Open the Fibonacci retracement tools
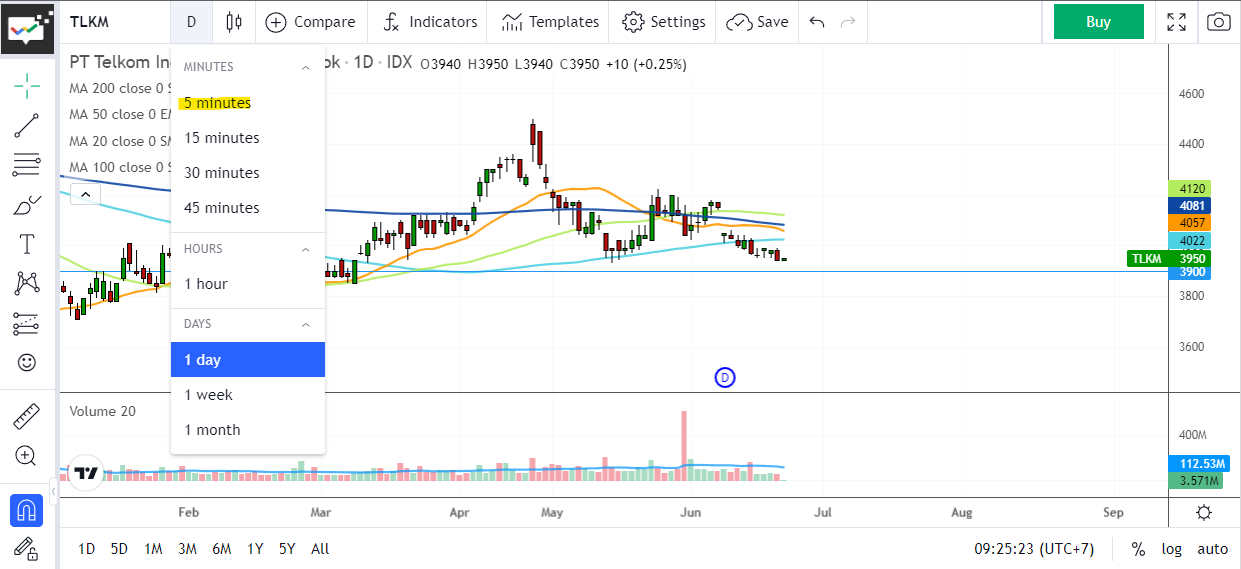The height and width of the screenshot is (569, 1241). [x=27, y=165]
